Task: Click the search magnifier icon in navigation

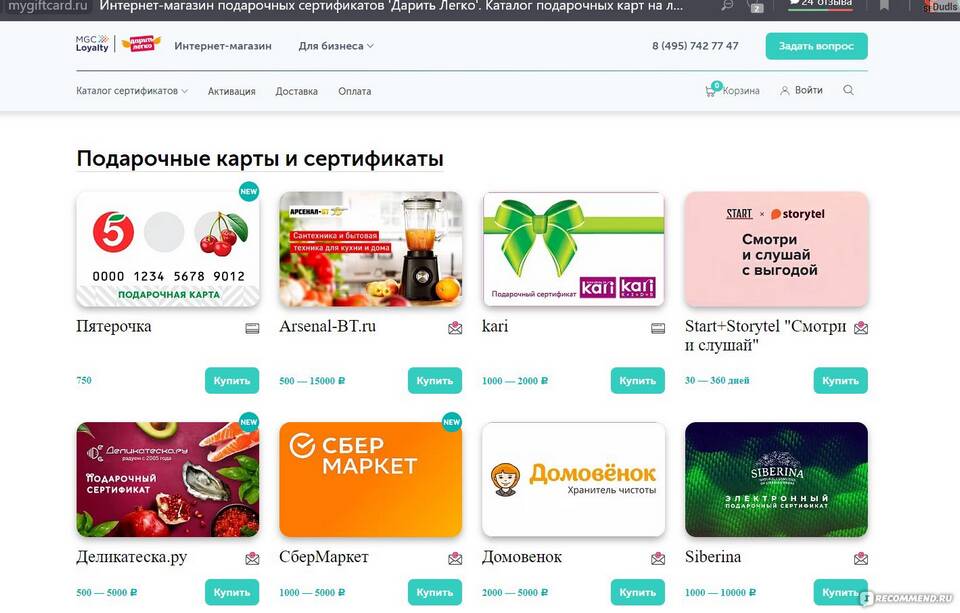Action: coord(848,90)
